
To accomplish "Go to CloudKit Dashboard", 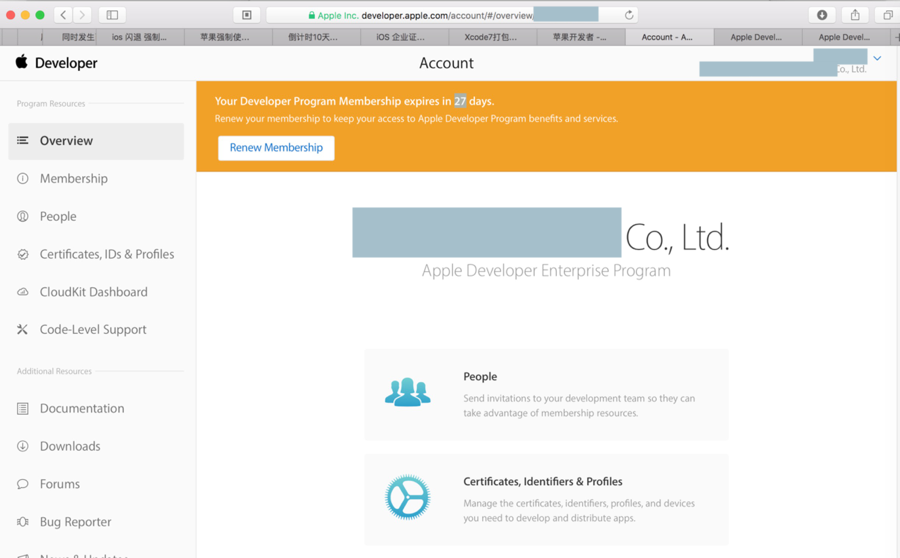I will 94,292.
